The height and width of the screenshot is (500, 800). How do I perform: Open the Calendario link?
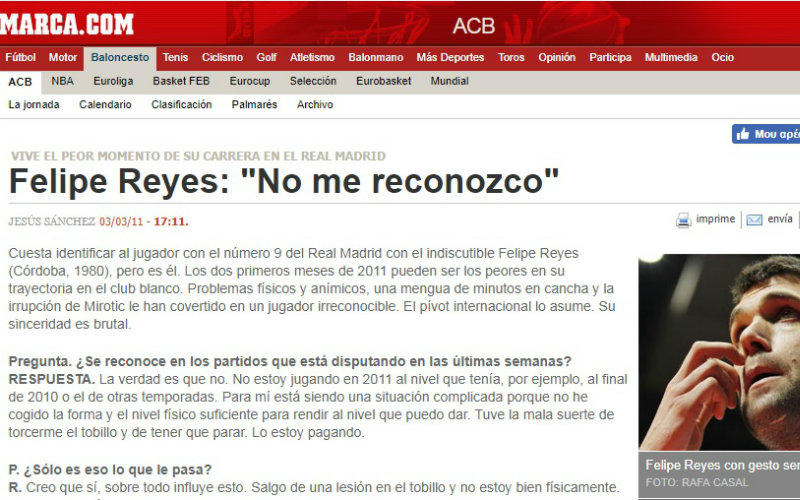[105, 104]
